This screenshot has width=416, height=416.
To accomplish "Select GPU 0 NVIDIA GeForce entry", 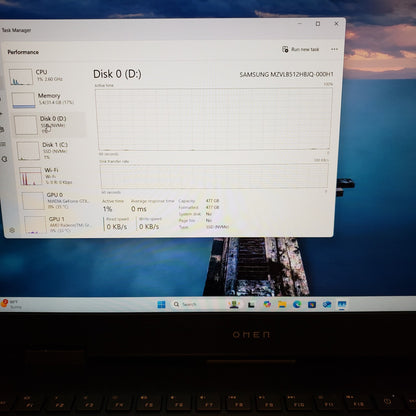I will click(55, 201).
